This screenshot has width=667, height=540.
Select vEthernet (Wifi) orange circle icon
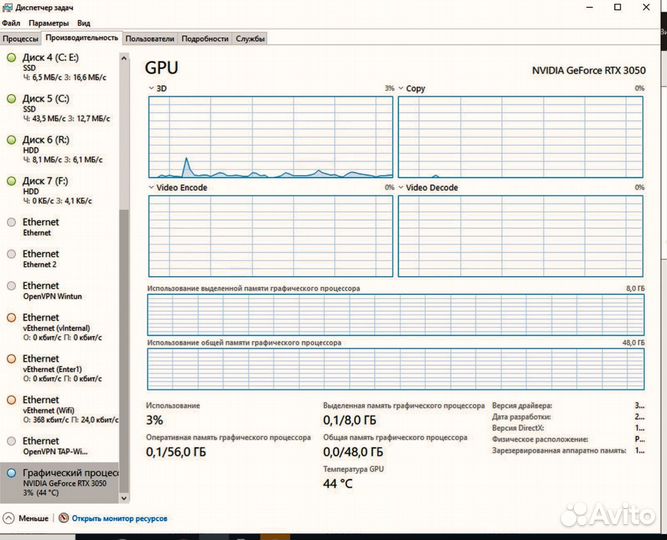pos(11,400)
